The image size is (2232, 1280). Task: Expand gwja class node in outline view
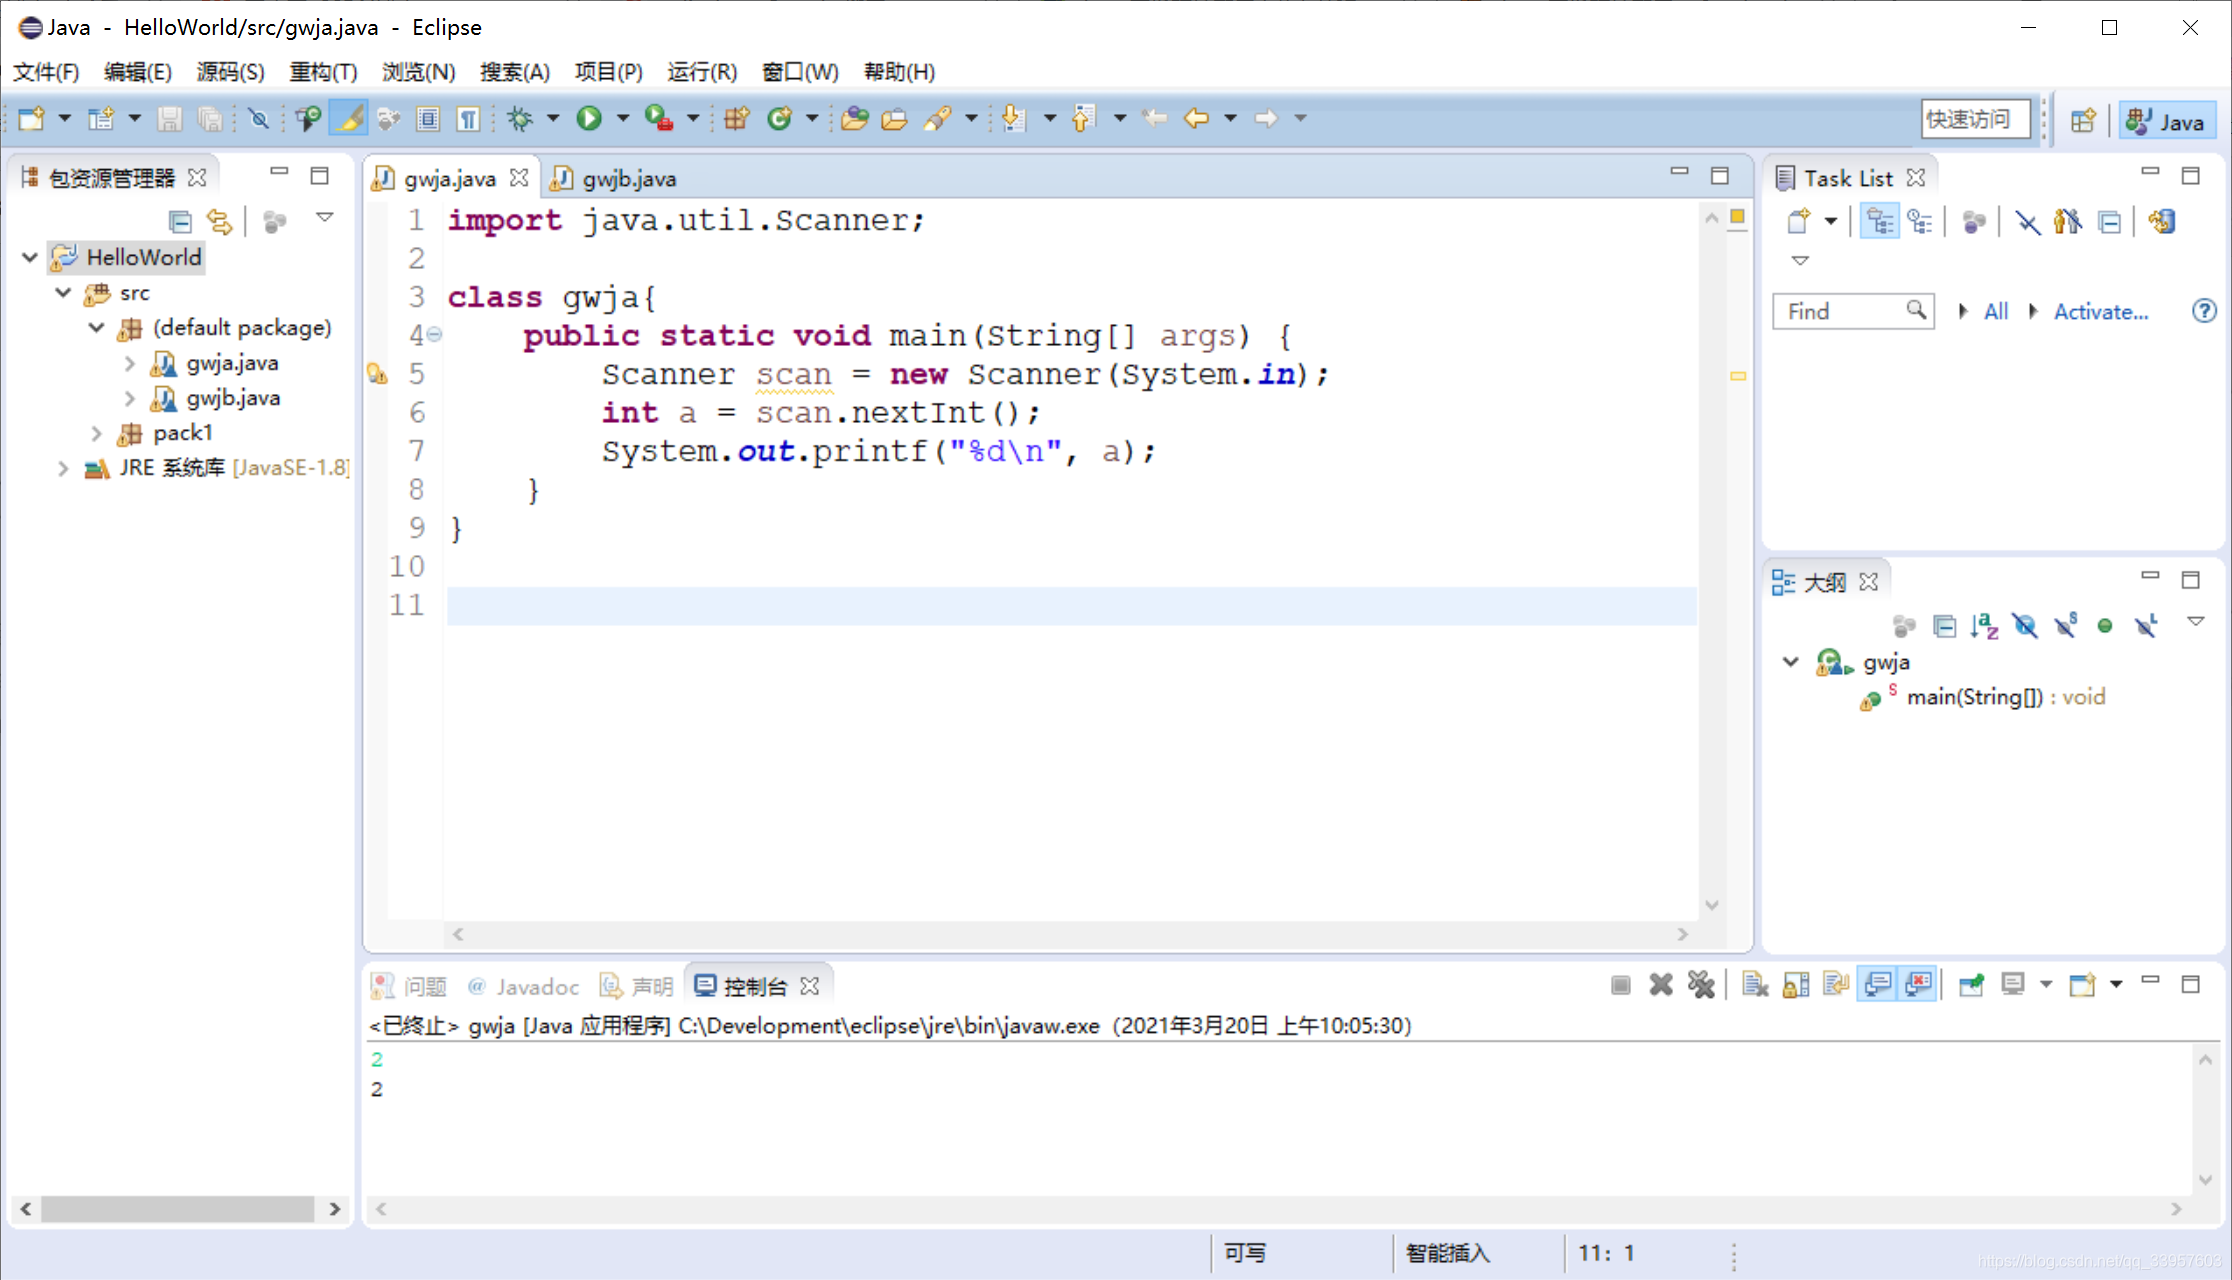pyautogui.click(x=1794, y=661)
